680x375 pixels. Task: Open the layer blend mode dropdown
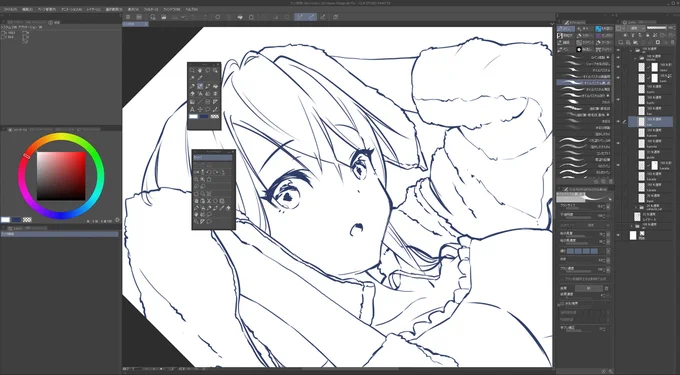tap(636, 28)
